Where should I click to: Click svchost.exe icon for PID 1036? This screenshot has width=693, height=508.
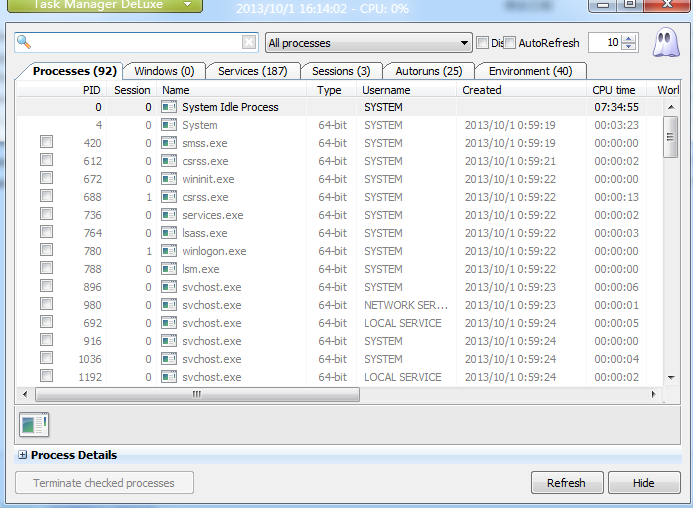point(169,359)
